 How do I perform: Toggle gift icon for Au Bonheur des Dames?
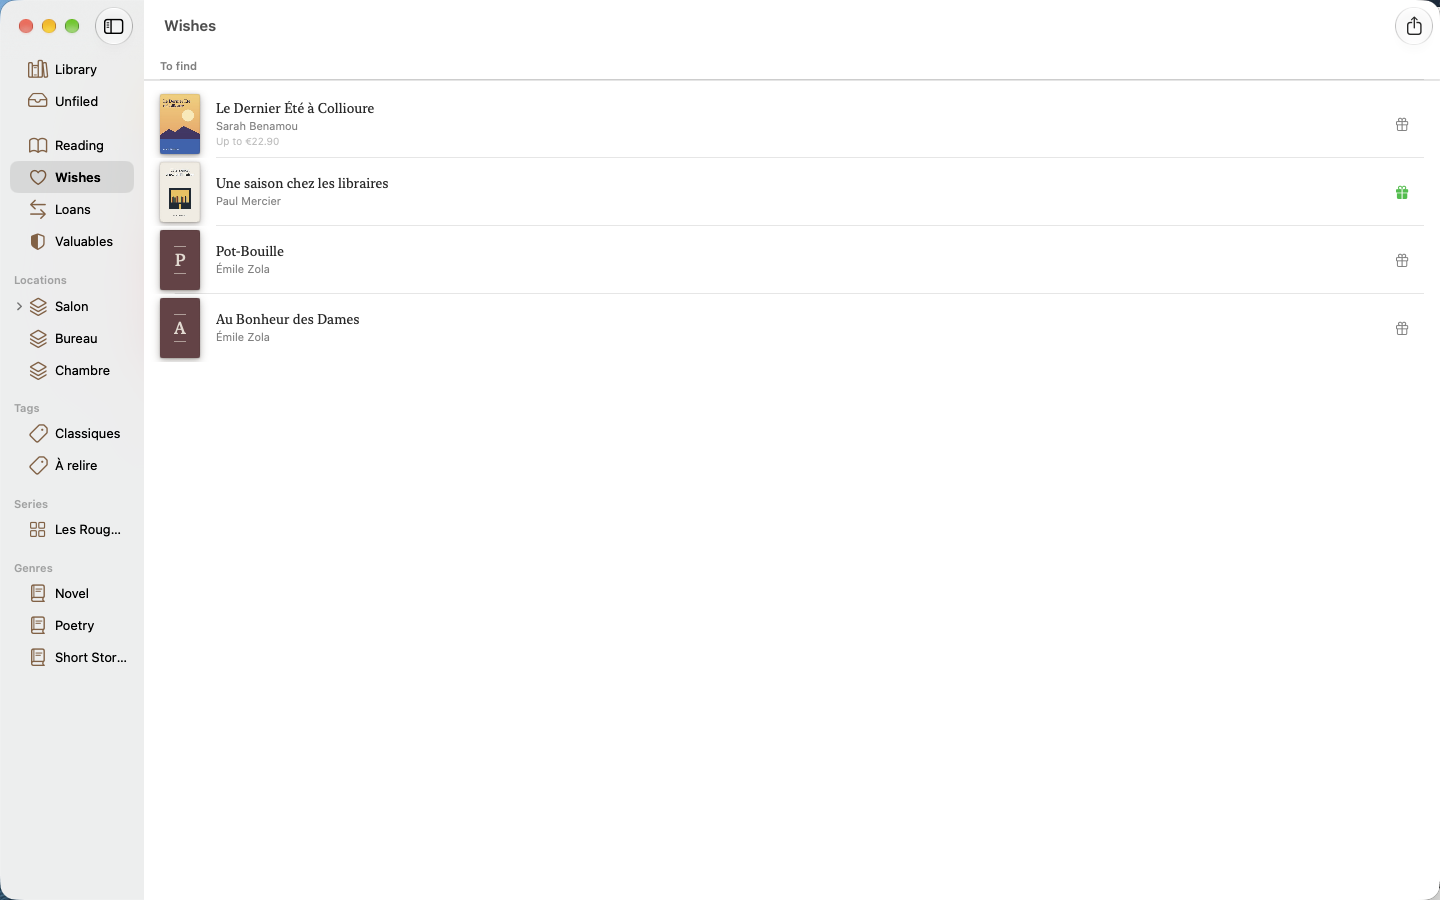[x=1402, y=328]
